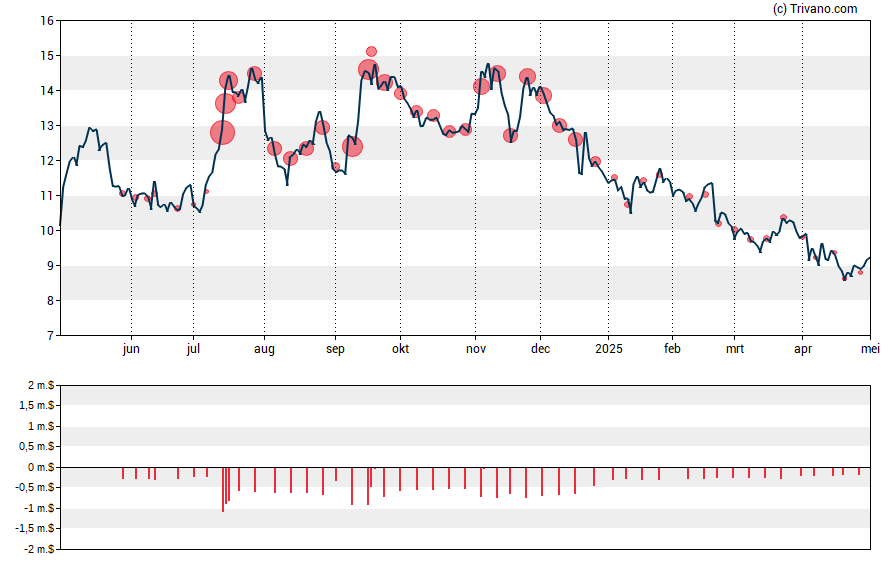Viewport: 888px width, 565px height.
Task: Click the 'nov' month label on axis
Action: pos(476,349)
